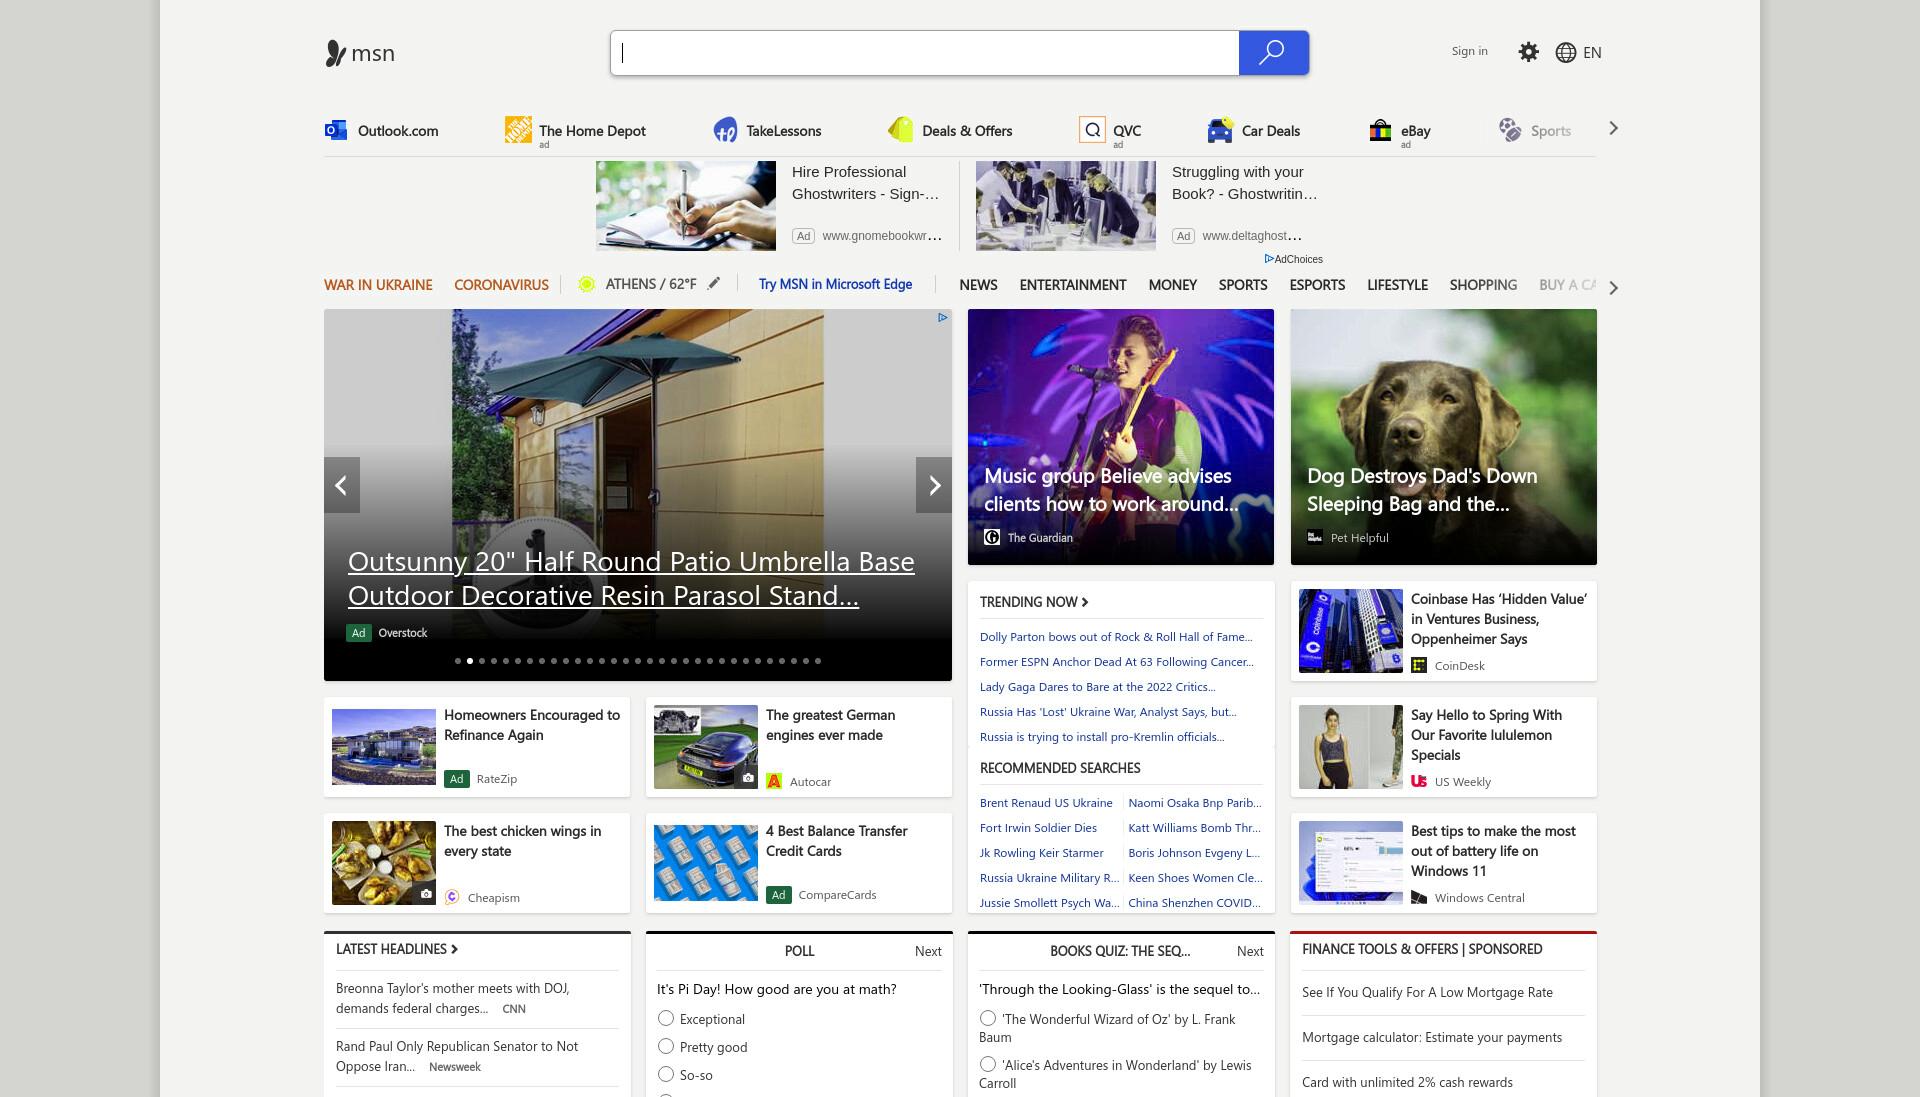
Task: Open Breonna Taylor's mother headline
Action: point(453,998)
